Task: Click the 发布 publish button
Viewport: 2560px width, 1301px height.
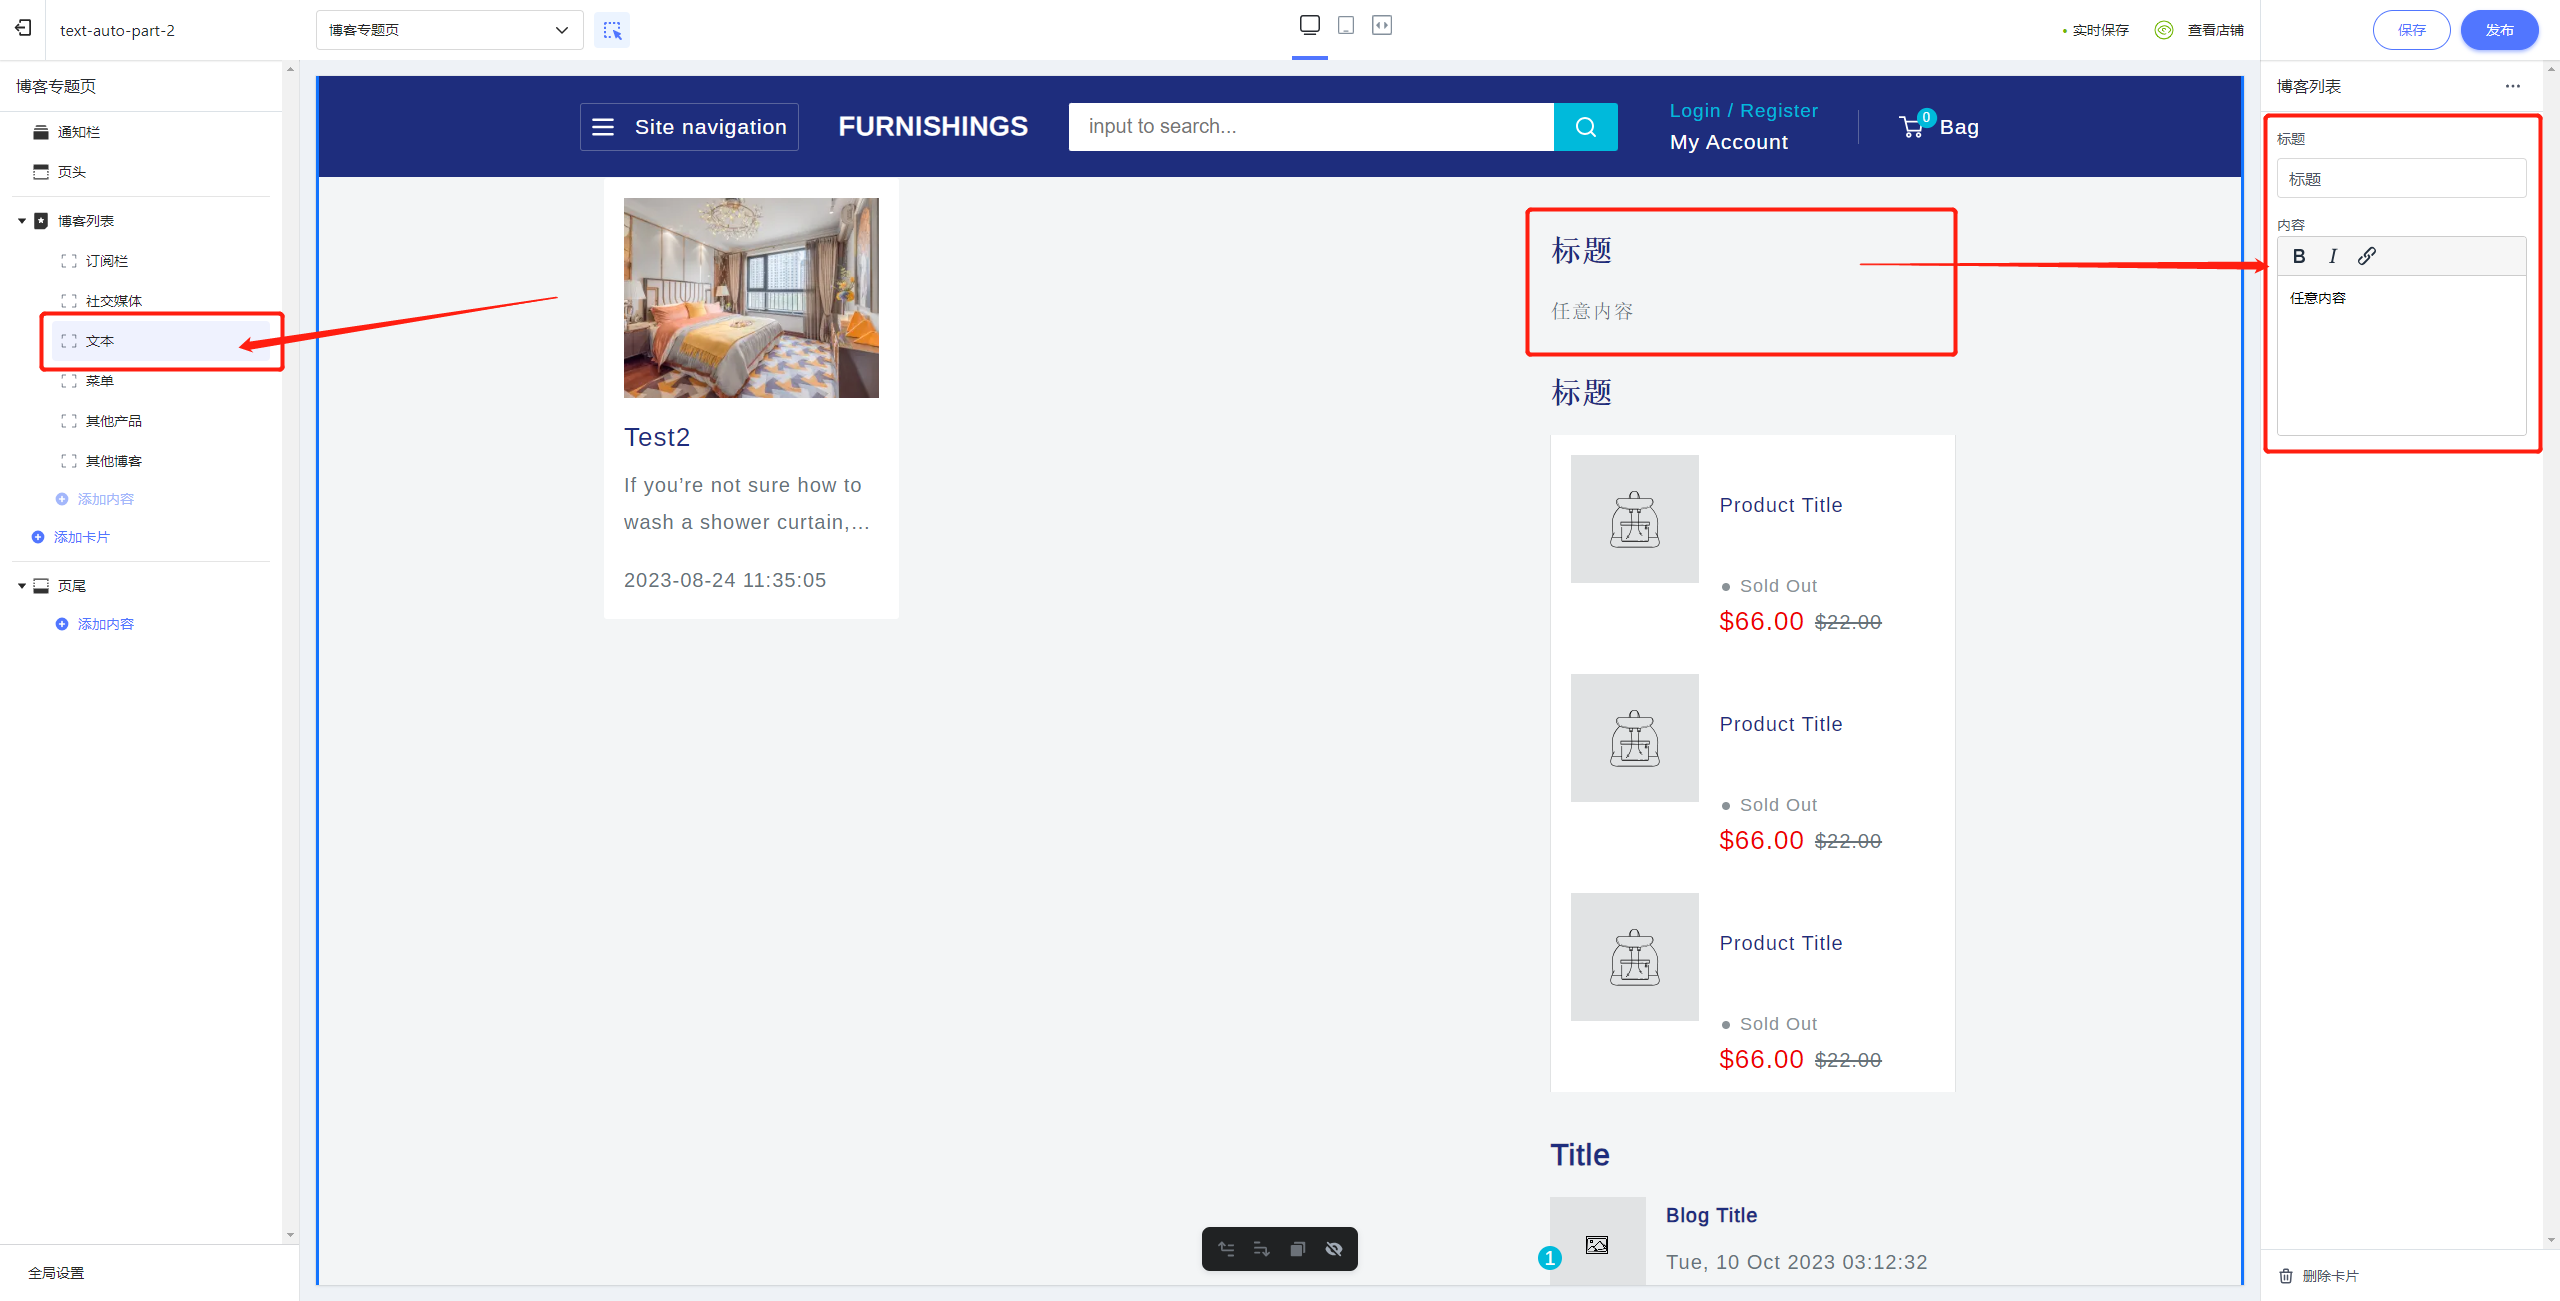Action: (2498, 30)
